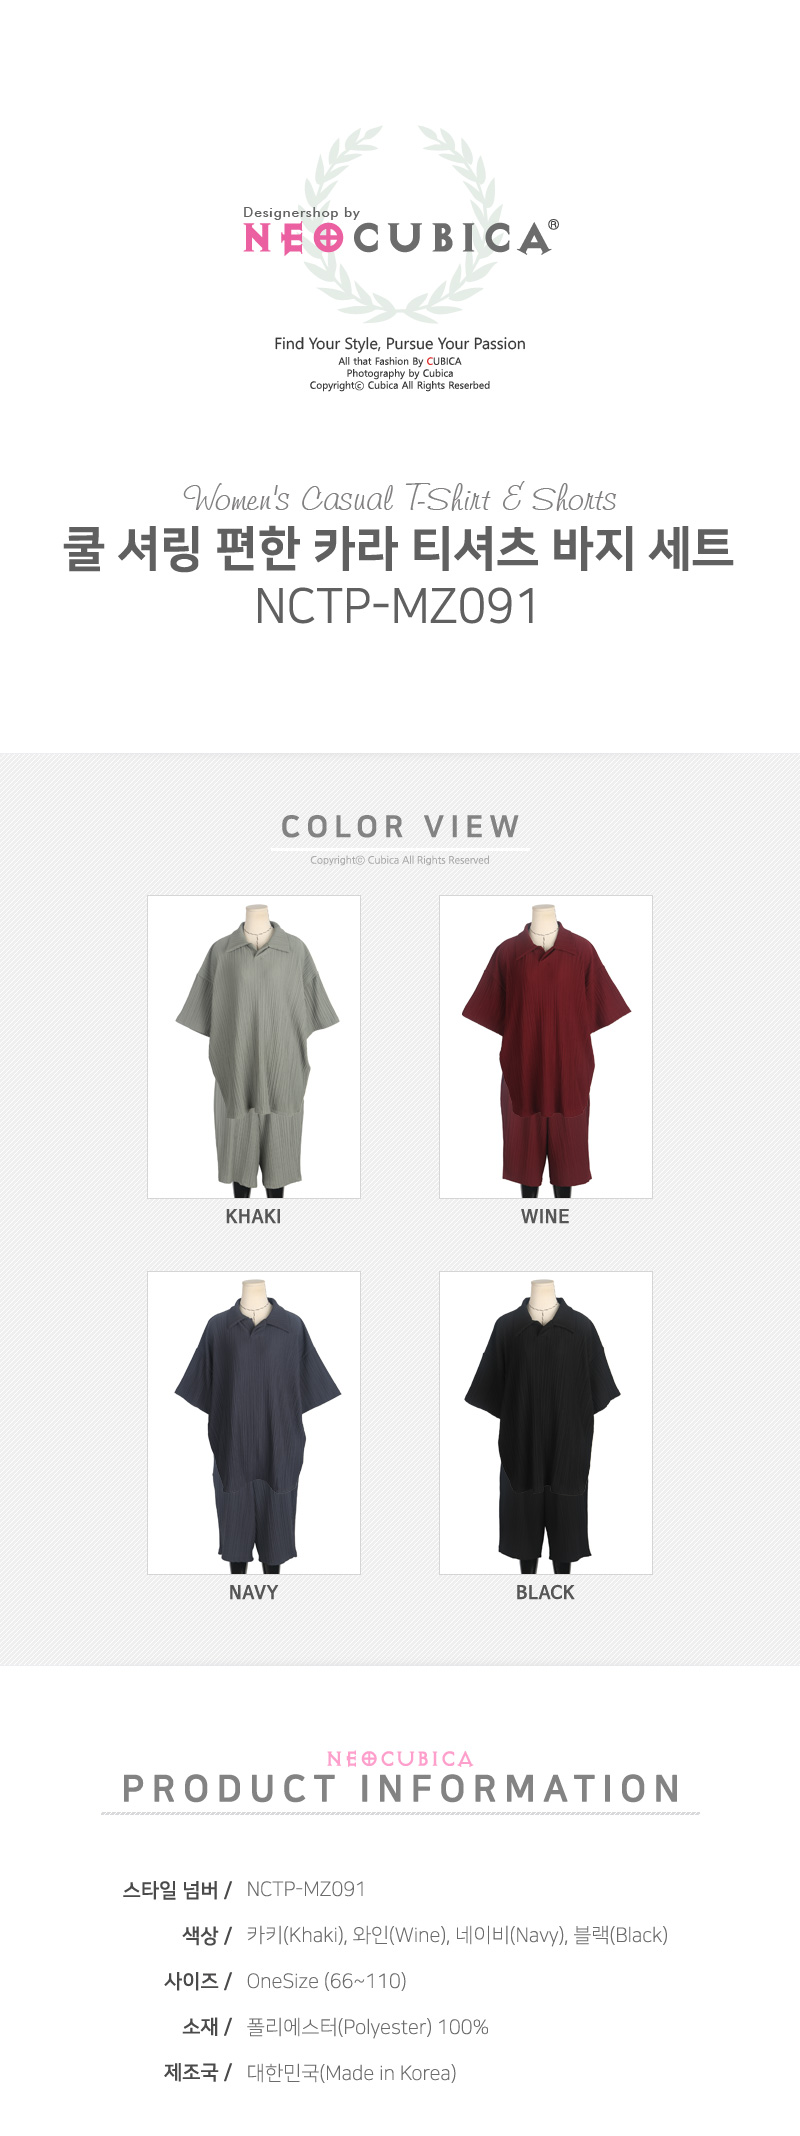
Task: Click the Made in Korea text
Action: tap(351, 2073)
